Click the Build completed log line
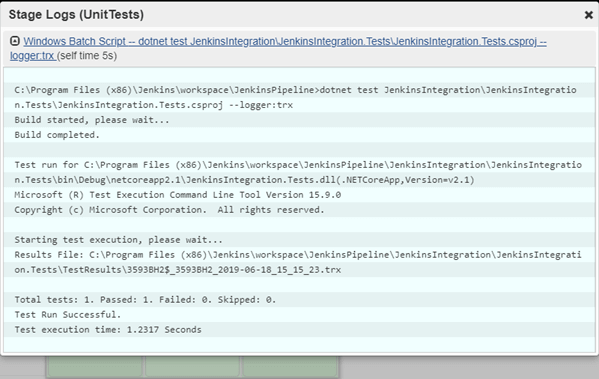Viewport: 599px width, 379px height. point(57,135)
